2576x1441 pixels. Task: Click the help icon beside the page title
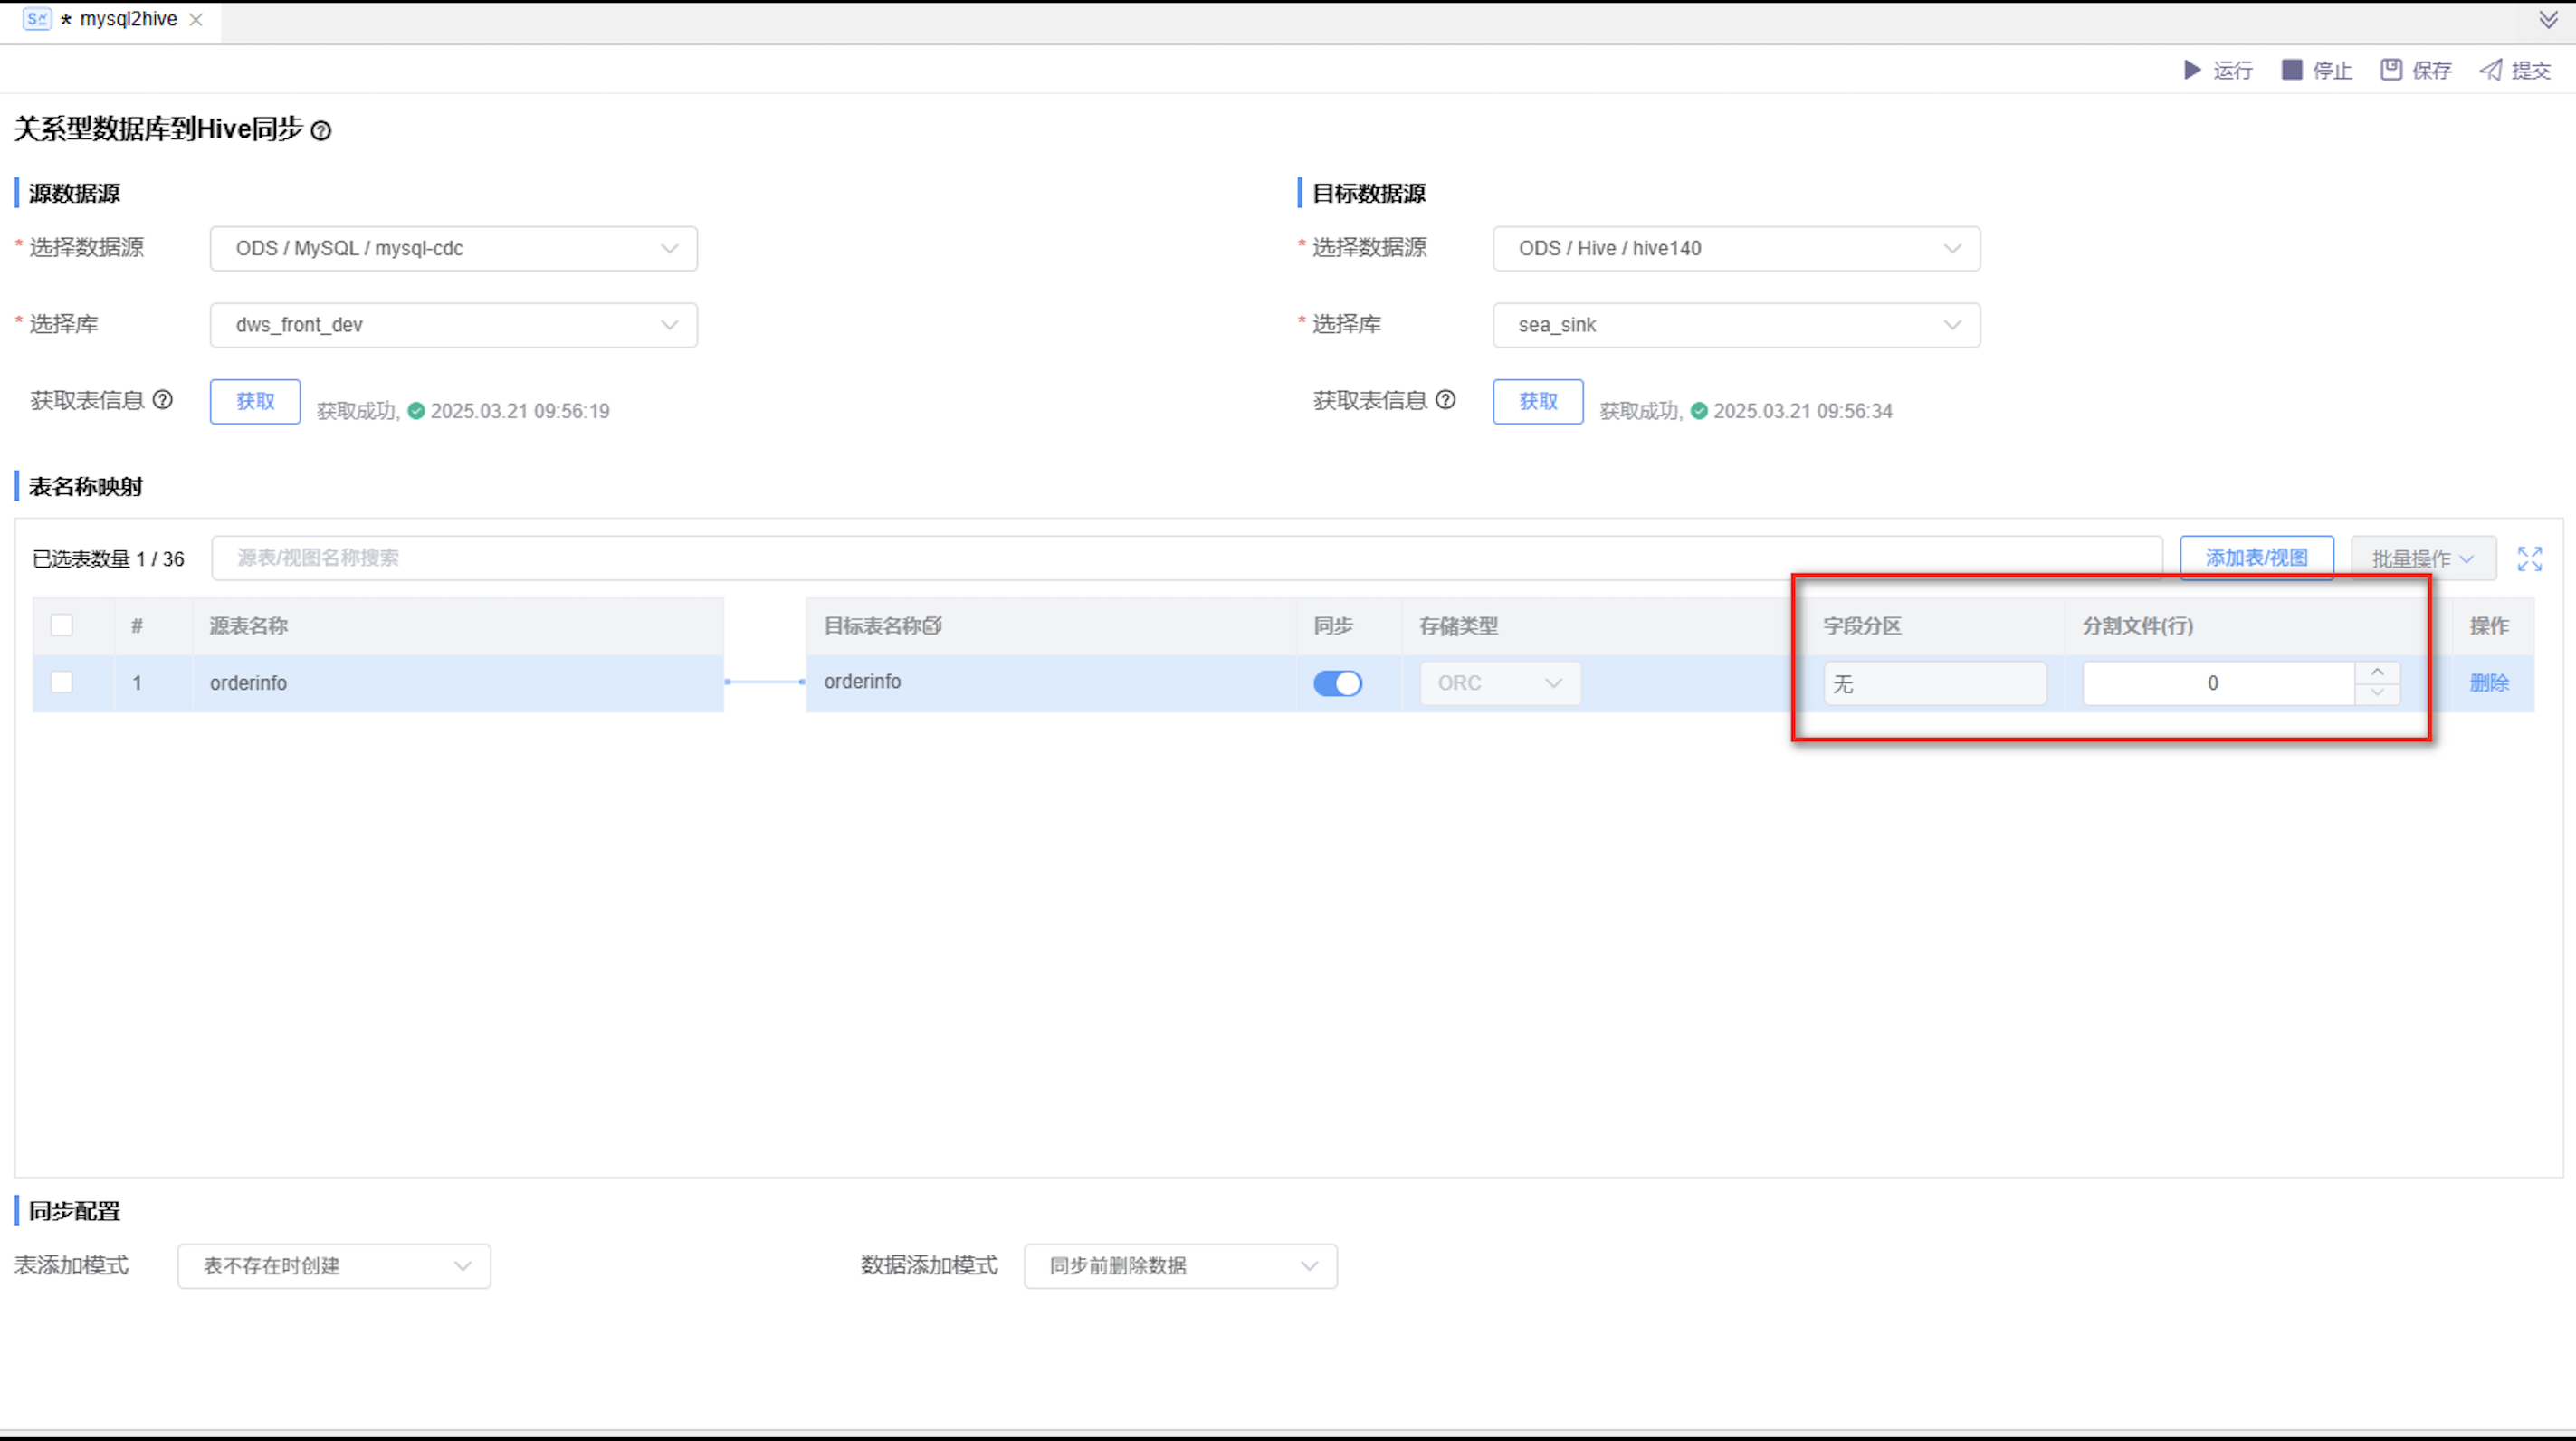click(x=321, y=131)
